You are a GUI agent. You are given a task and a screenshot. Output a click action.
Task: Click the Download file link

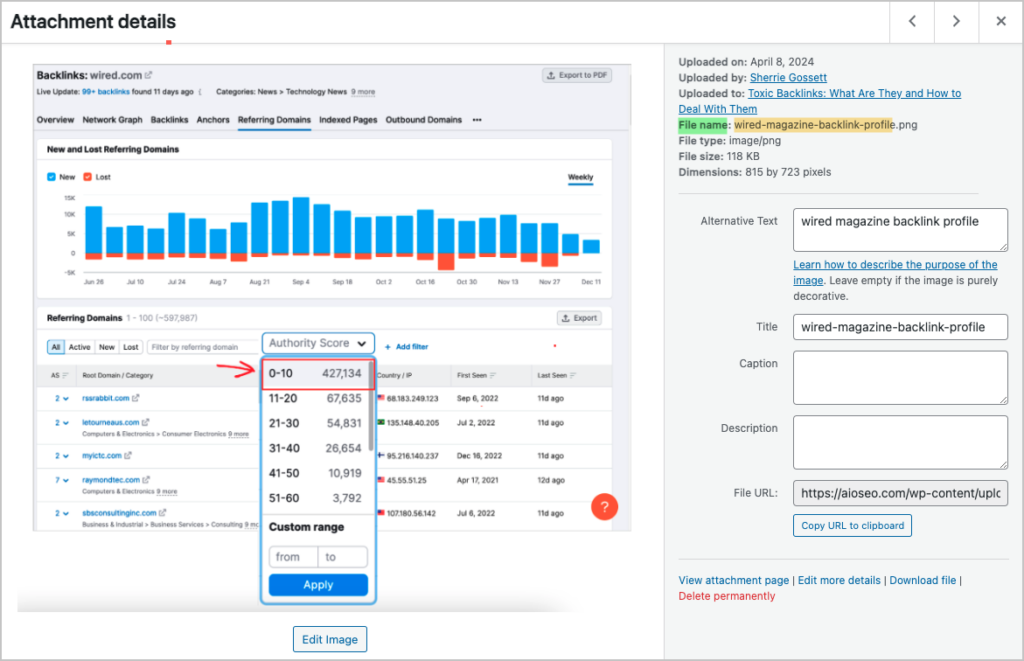pyautogui.click(x=922, y=580)
